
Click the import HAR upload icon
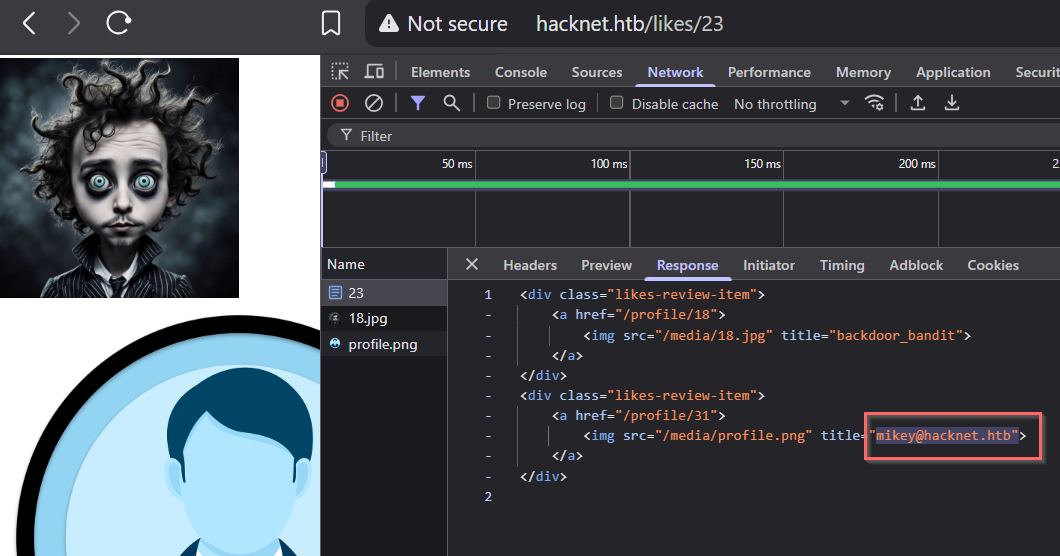click(x=917, y=103)
